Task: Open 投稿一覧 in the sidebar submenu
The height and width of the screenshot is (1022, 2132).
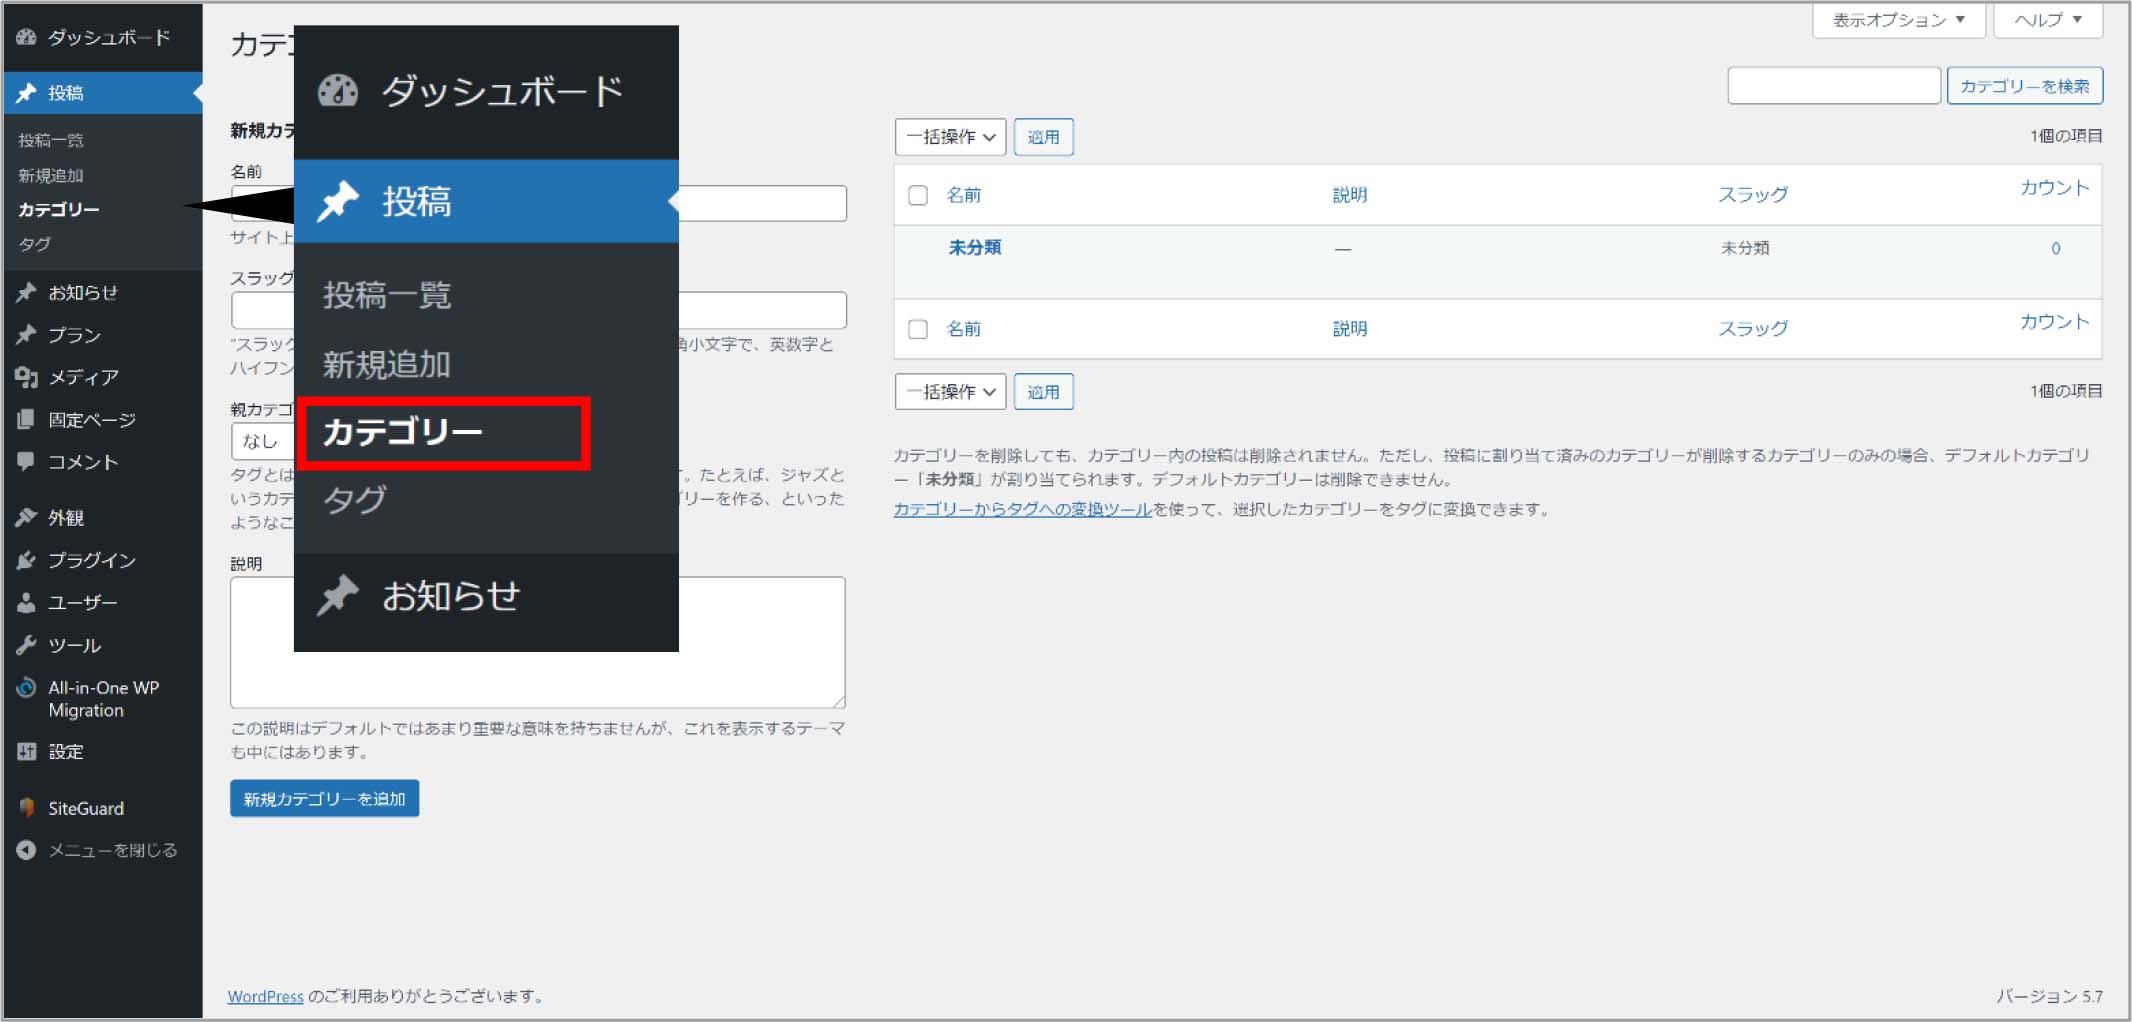Action: point(51,141)
